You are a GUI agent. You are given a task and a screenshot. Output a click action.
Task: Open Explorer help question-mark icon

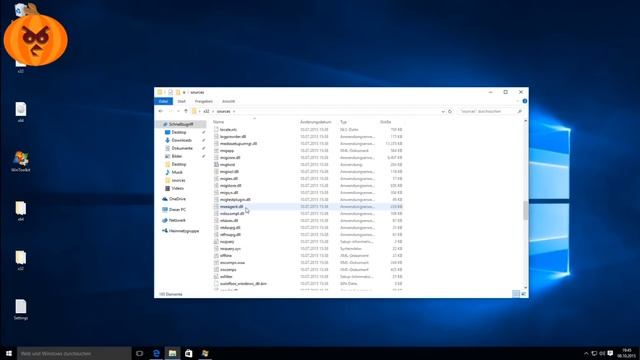pyautogui.click(x=524, y=101)
